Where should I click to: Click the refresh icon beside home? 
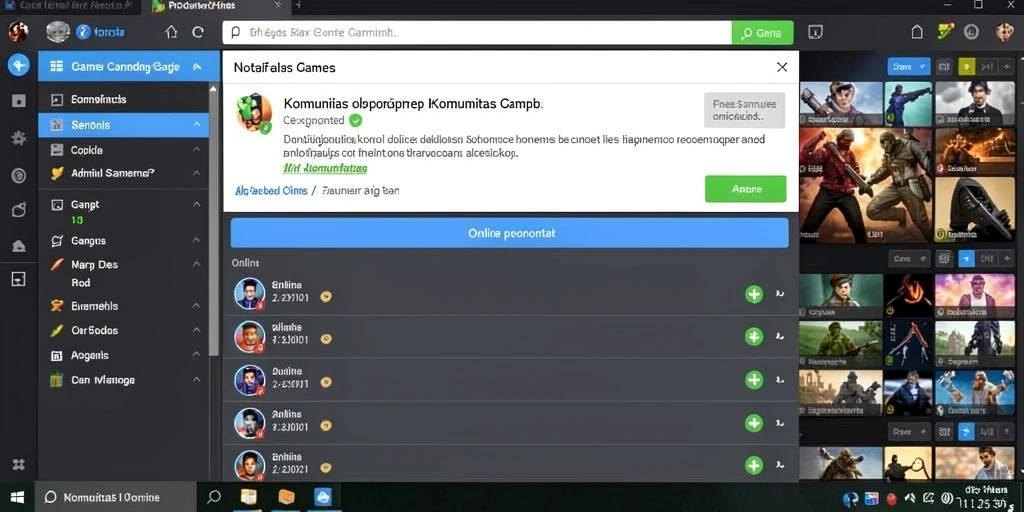(x=198, y=32)
